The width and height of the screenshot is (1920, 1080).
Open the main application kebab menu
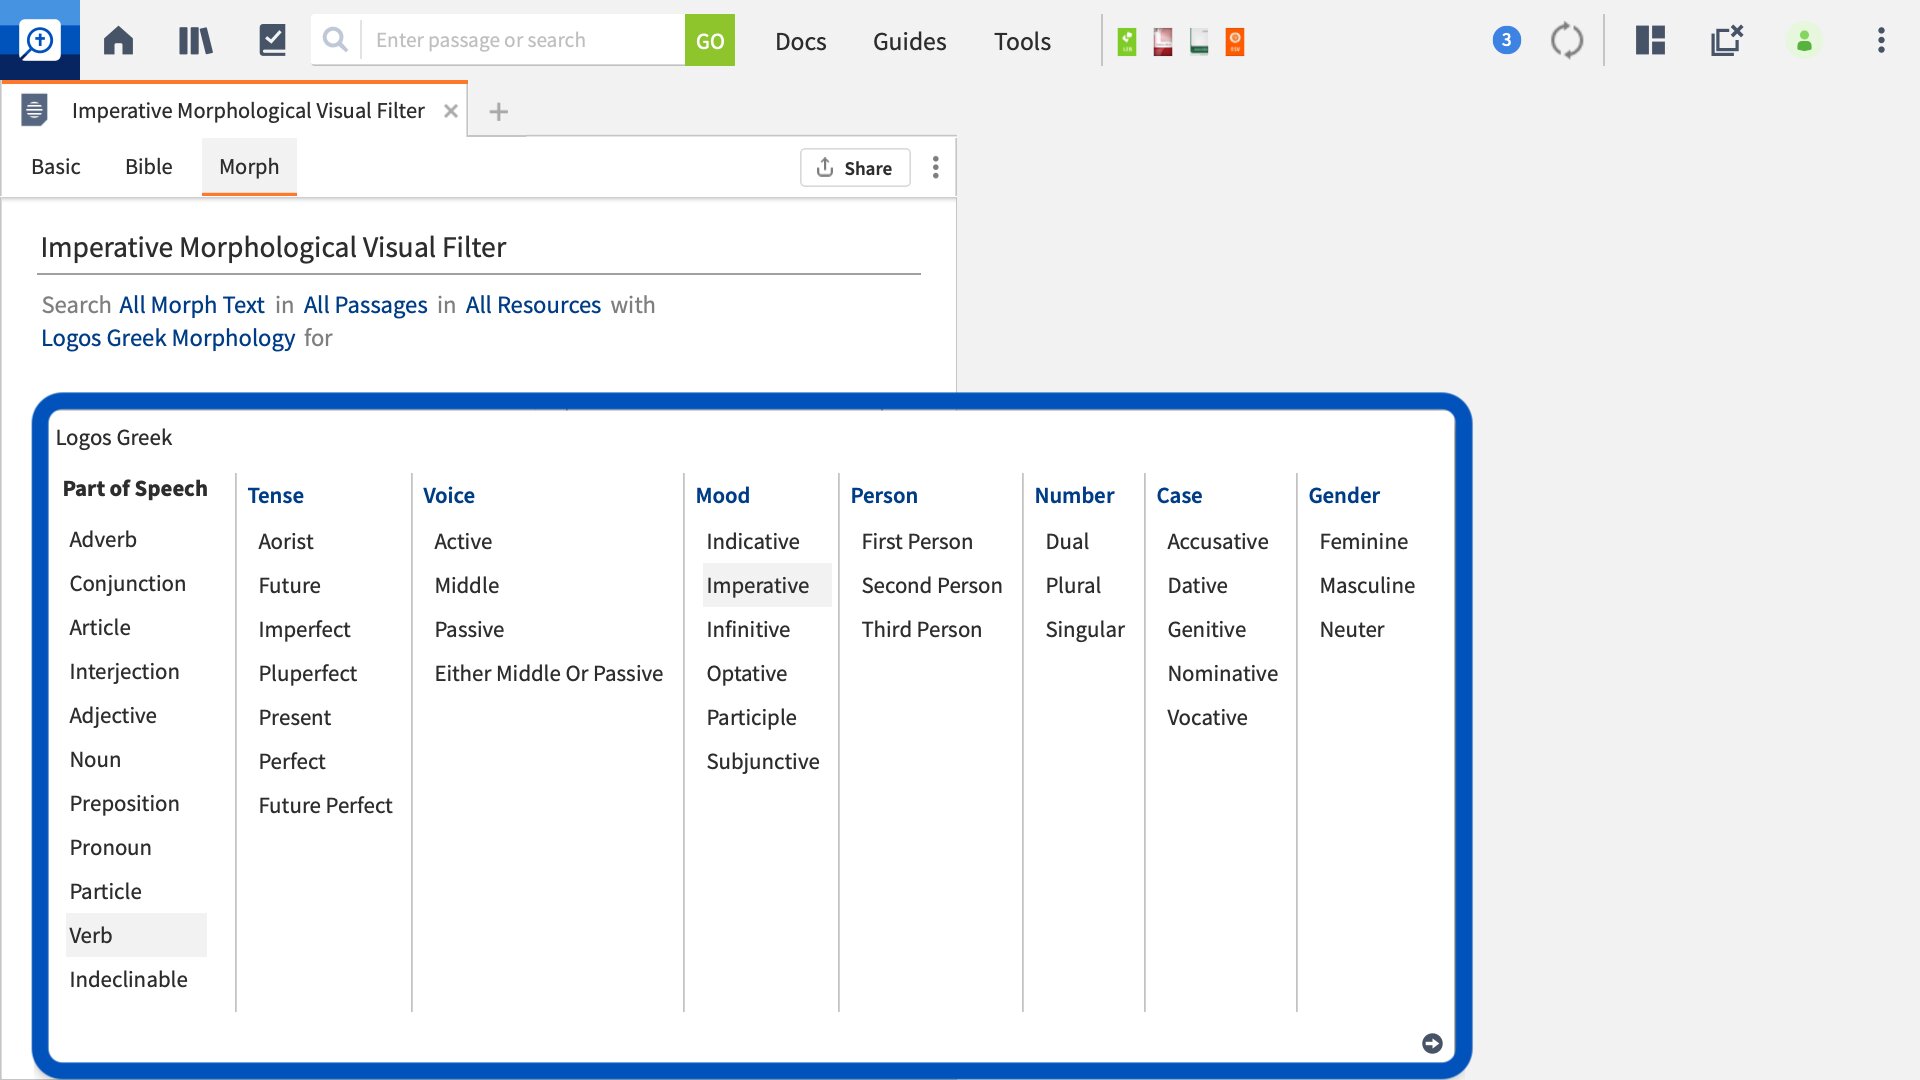1881,40
